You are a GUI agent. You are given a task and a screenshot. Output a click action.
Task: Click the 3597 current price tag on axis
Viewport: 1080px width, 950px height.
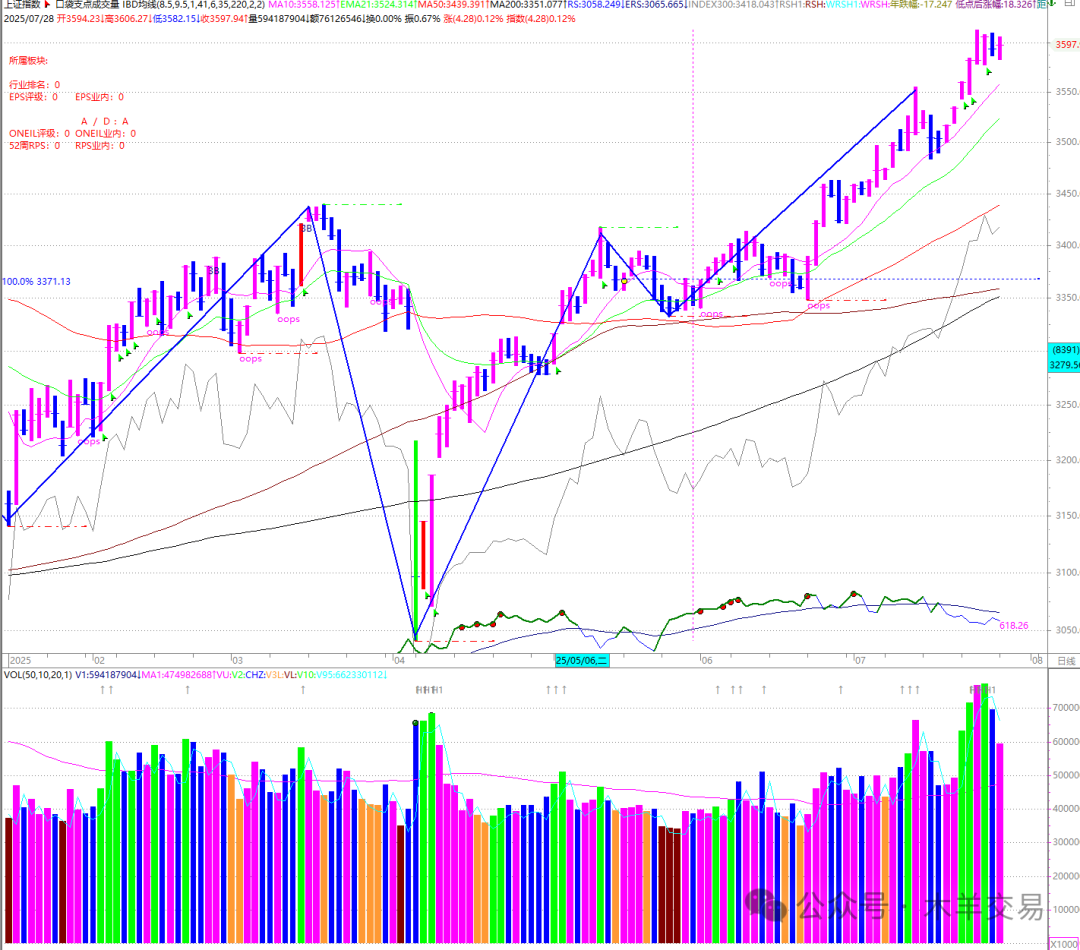point(1063,44)
